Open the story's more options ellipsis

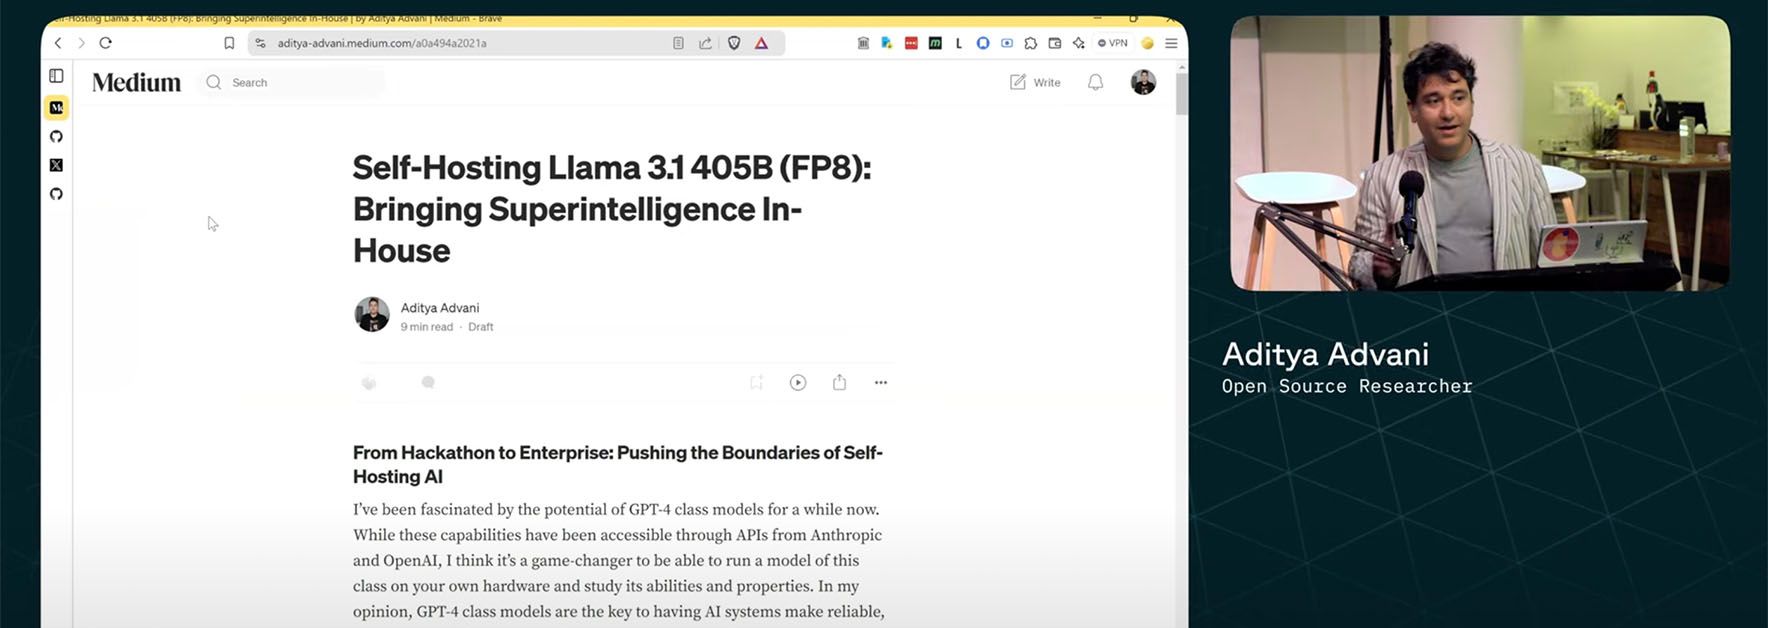point(881,382)
